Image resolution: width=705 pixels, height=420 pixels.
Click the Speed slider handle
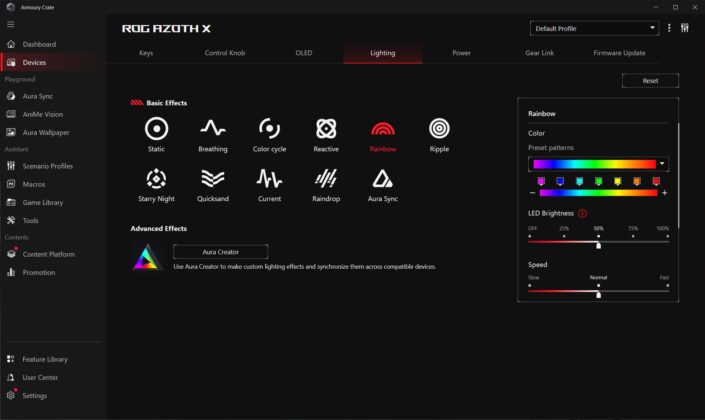[x=598, y=295]
